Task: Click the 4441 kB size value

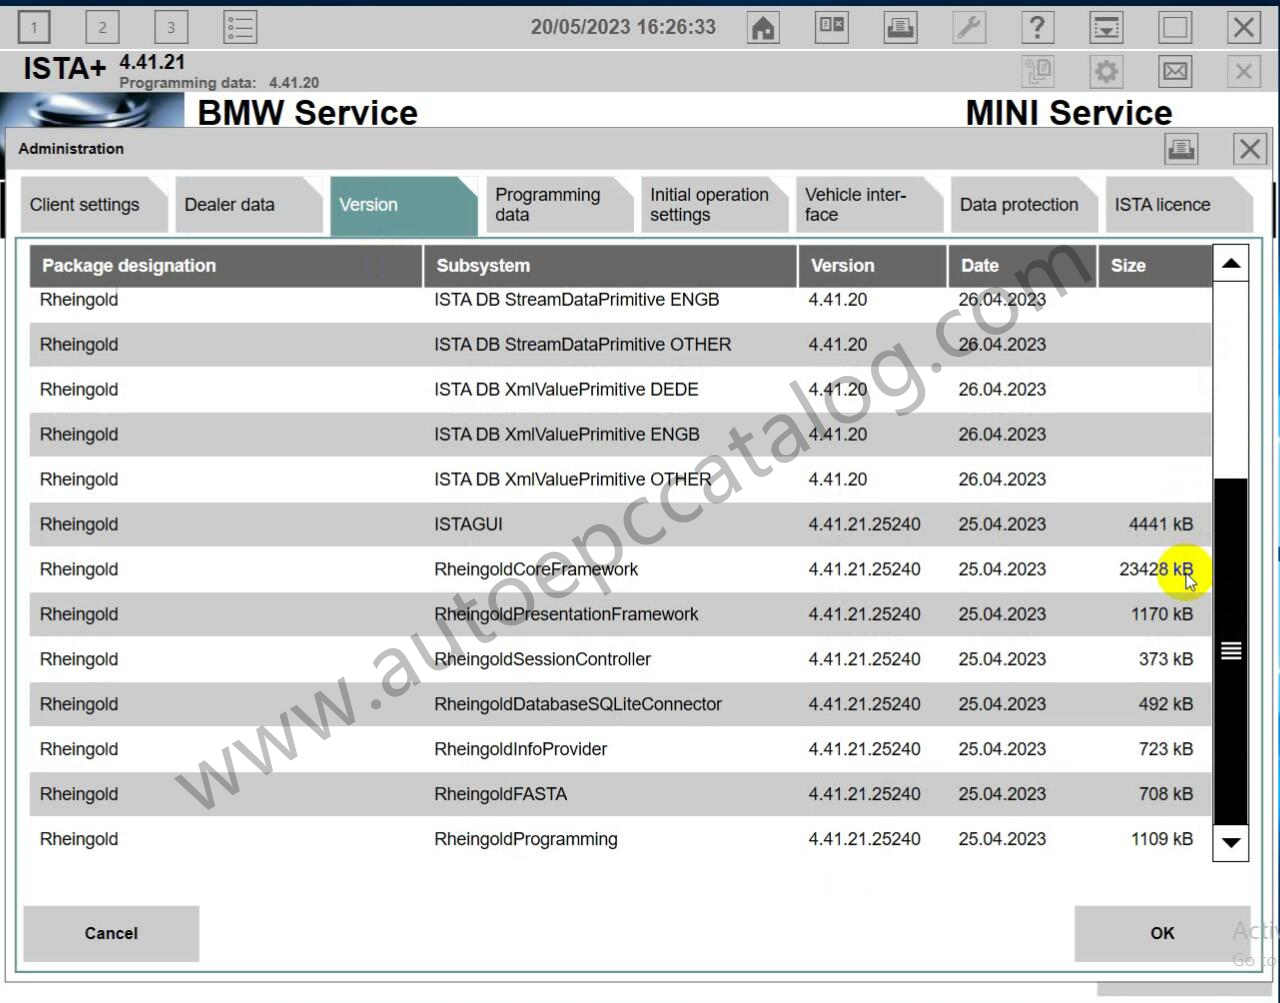Action: [1160, 525]
